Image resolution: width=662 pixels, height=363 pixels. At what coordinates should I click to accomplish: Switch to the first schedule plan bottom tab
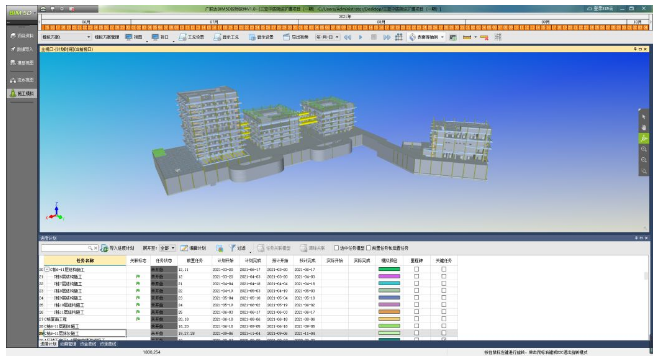[x=48, y=344]
